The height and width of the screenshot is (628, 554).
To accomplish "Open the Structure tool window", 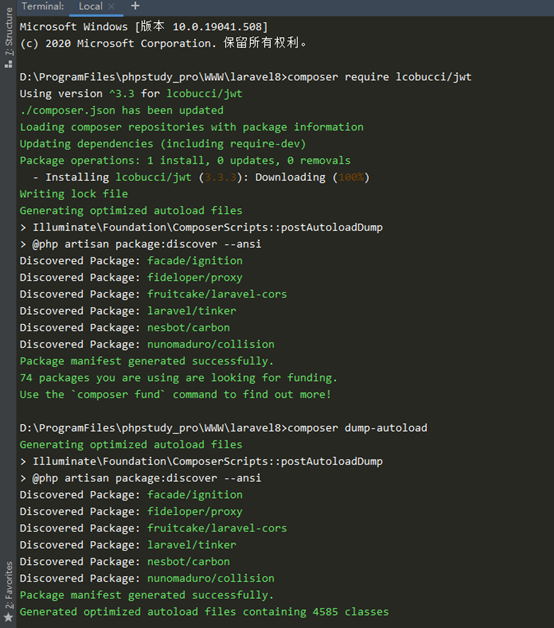I will click(x=8, y=31).
